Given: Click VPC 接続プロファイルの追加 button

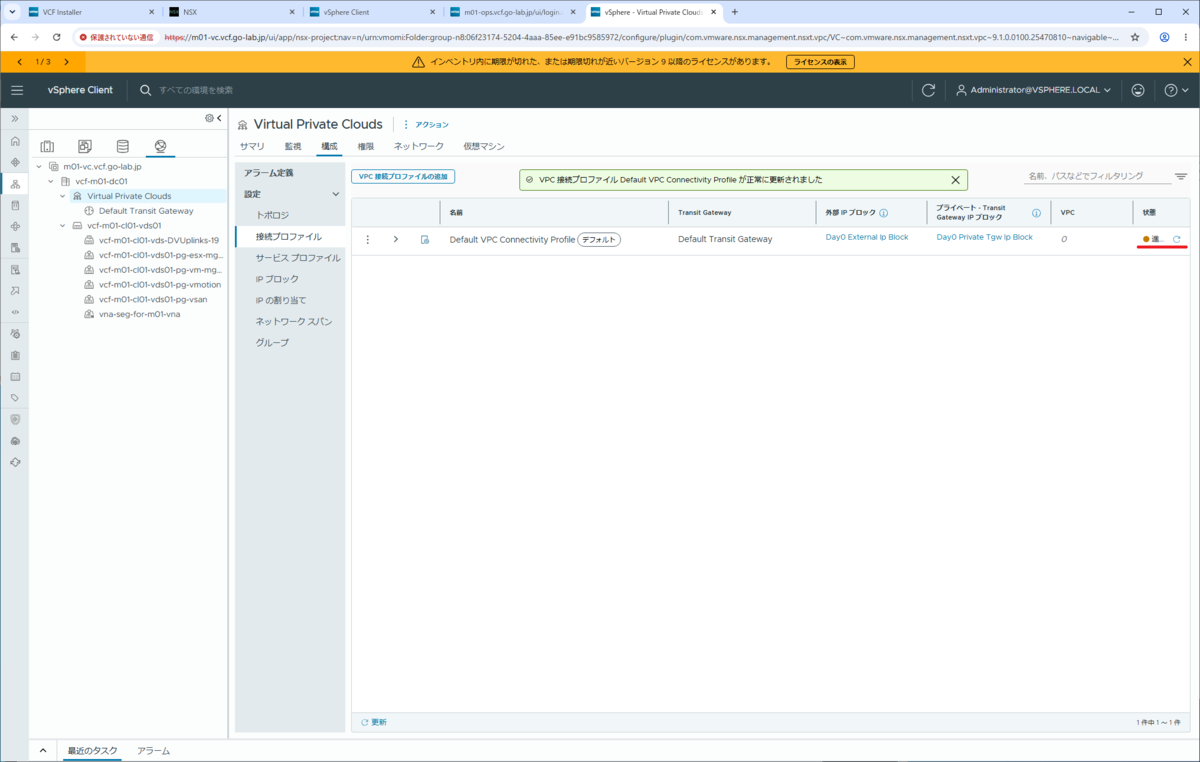Looking at the screenshot, I should (x=403, y=176).
